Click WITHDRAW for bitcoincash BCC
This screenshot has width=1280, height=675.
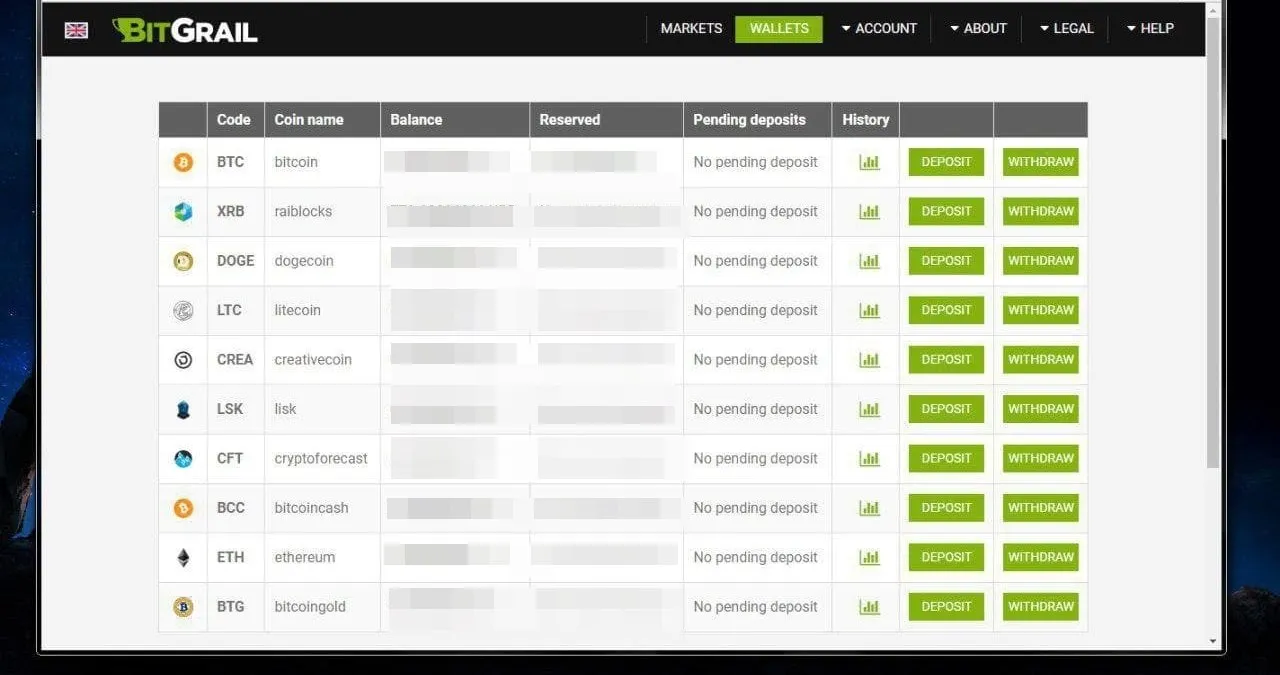(x=1041, y=508)
